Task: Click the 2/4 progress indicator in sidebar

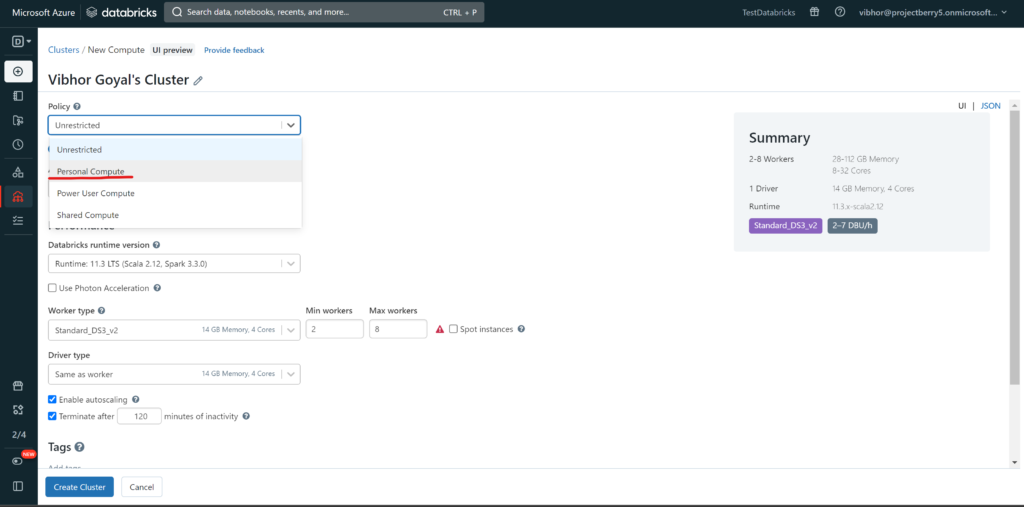Action: click(18, 434)
